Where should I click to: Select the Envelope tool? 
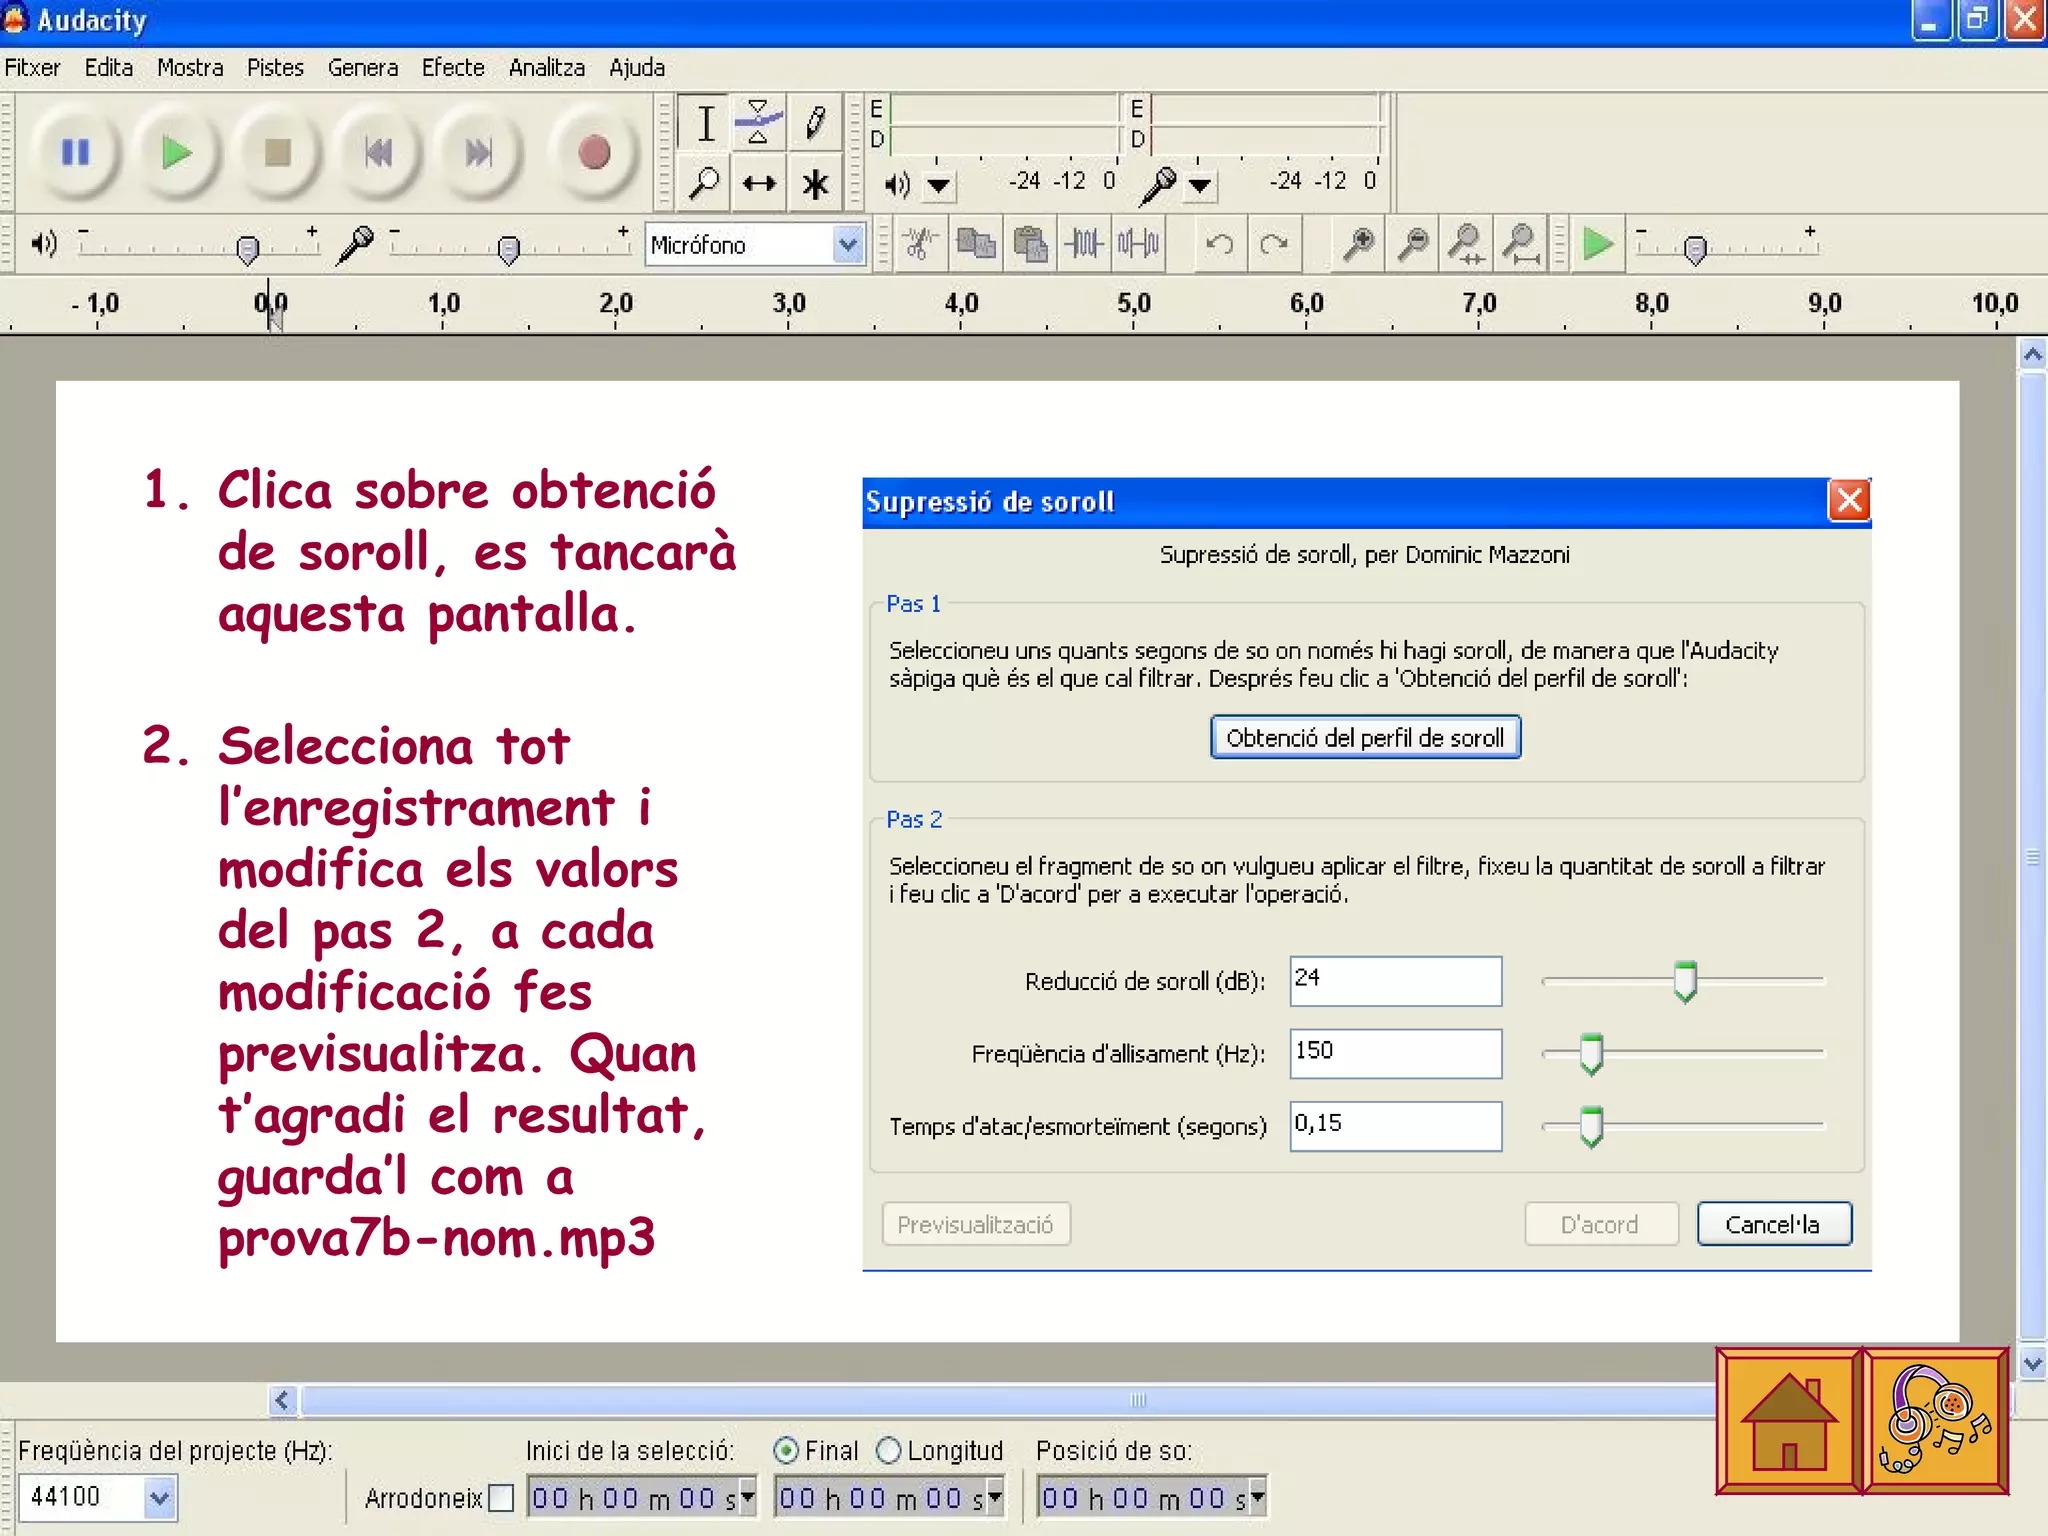[759, 123]
